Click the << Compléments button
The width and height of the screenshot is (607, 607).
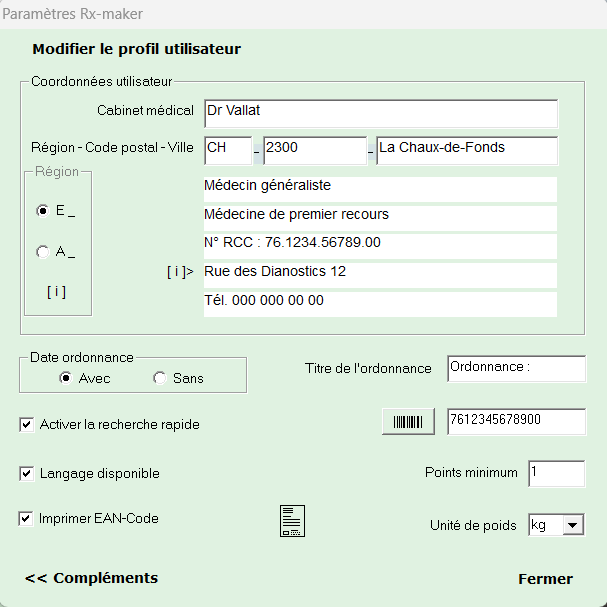click(91, 578)
